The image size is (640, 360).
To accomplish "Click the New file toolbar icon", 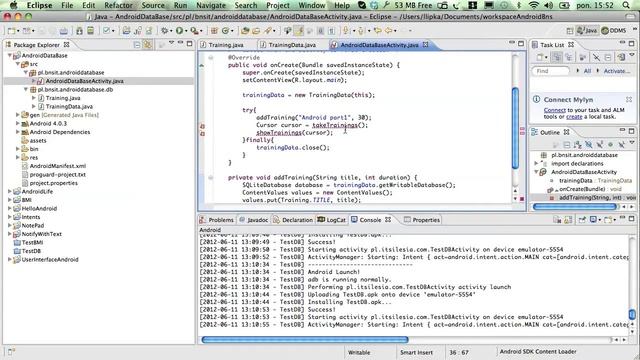I will point(11,31).
